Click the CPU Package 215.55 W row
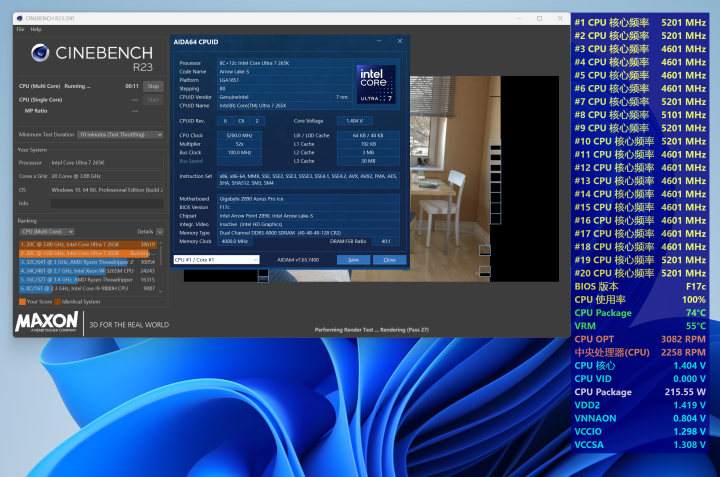720x477 pixels. tap(640, 392)
